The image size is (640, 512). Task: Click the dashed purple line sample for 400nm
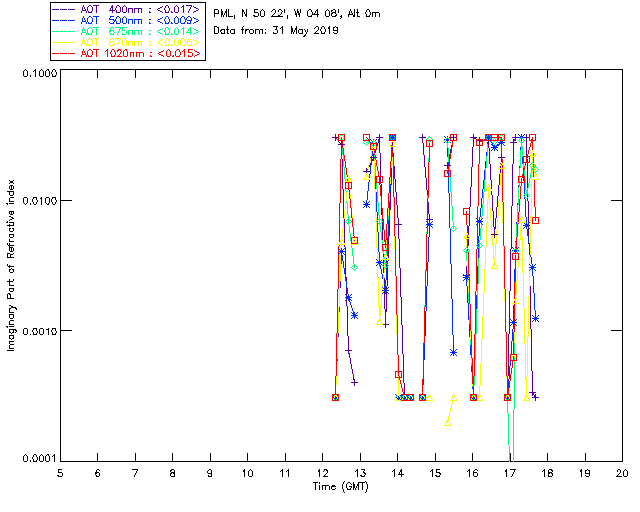tap(66, 9)
